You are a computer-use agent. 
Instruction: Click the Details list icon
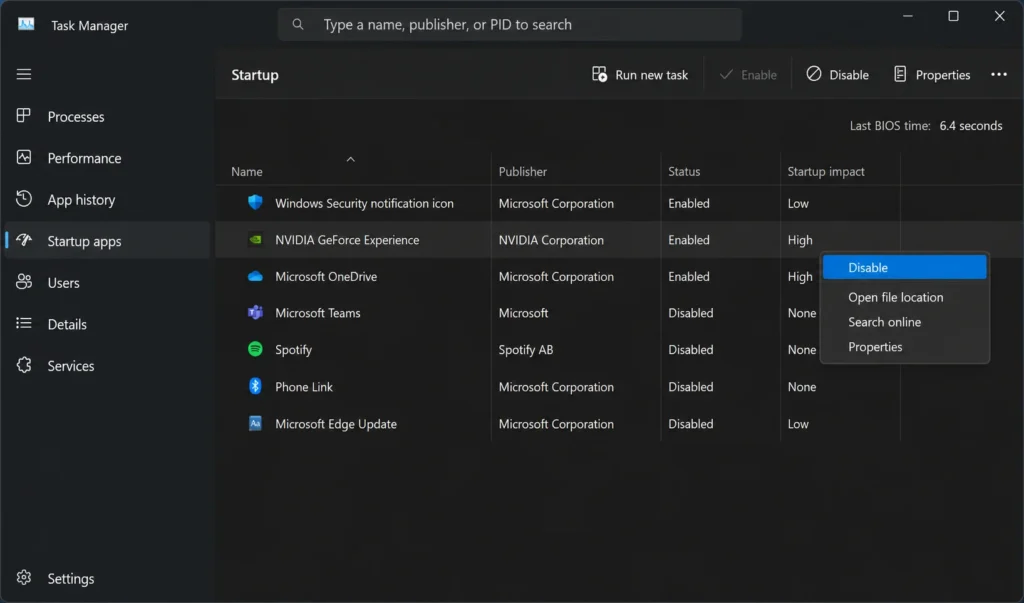[x=24, y=323]
